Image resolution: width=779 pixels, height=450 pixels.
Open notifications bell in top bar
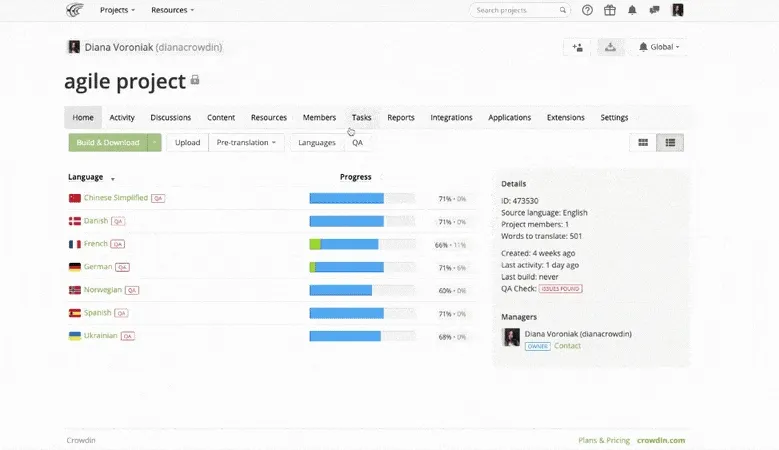point(632,10)
